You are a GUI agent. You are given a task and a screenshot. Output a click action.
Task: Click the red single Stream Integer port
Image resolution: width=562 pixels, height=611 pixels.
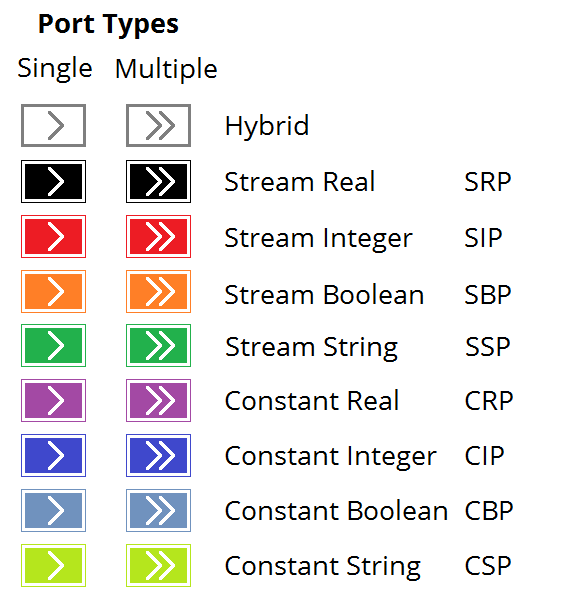(53, 236)
